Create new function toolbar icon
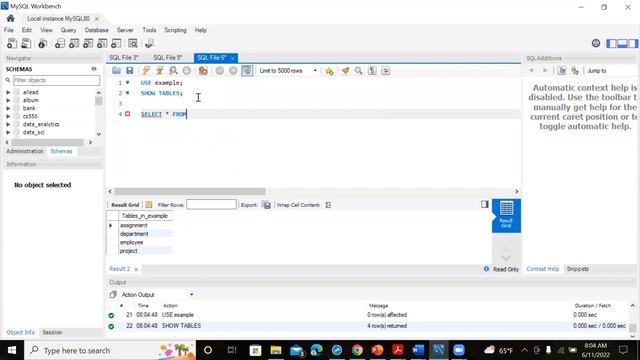The image size is (640, 360). point(116,43)
